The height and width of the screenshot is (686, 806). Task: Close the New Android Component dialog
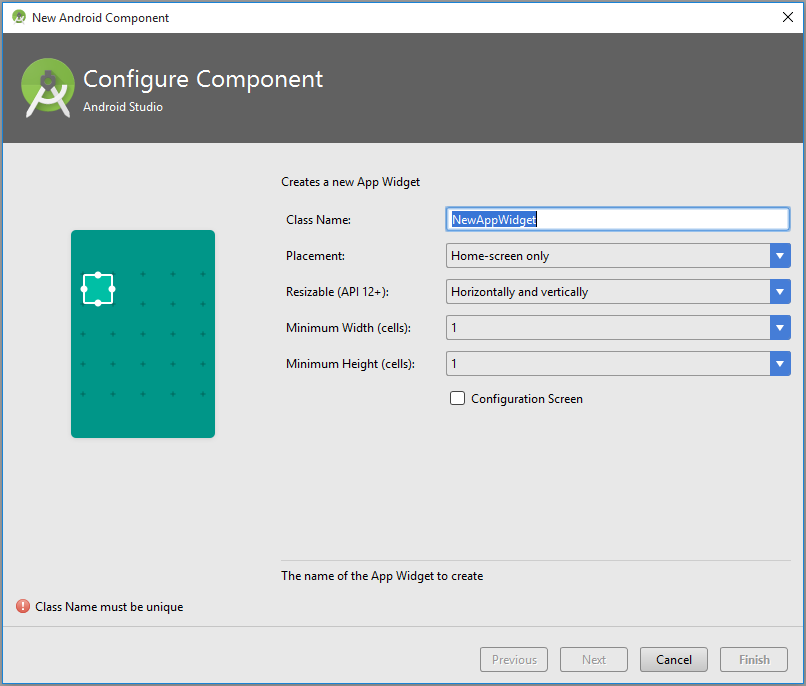(787, 17)
